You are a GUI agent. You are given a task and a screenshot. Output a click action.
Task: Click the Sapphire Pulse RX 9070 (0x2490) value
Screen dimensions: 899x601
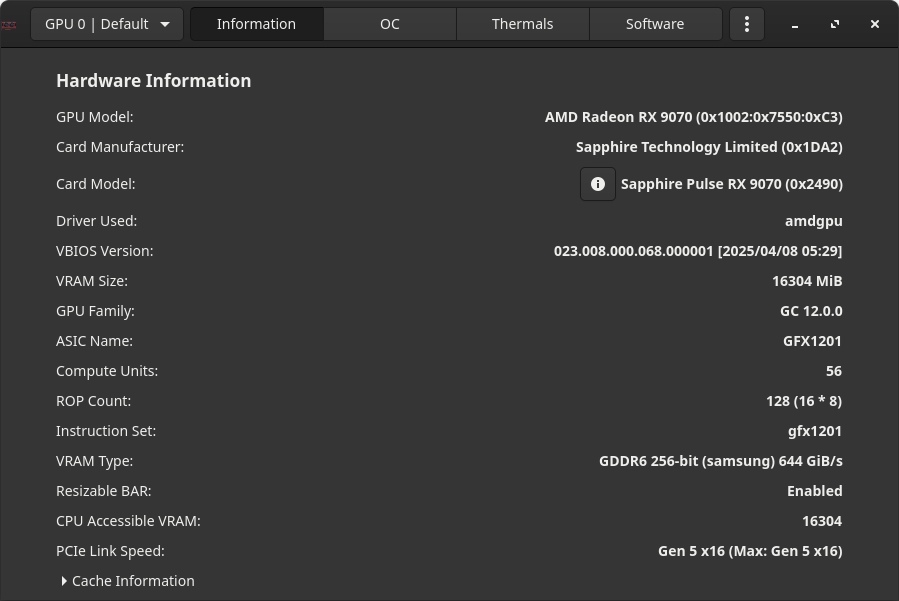point(732,184)
